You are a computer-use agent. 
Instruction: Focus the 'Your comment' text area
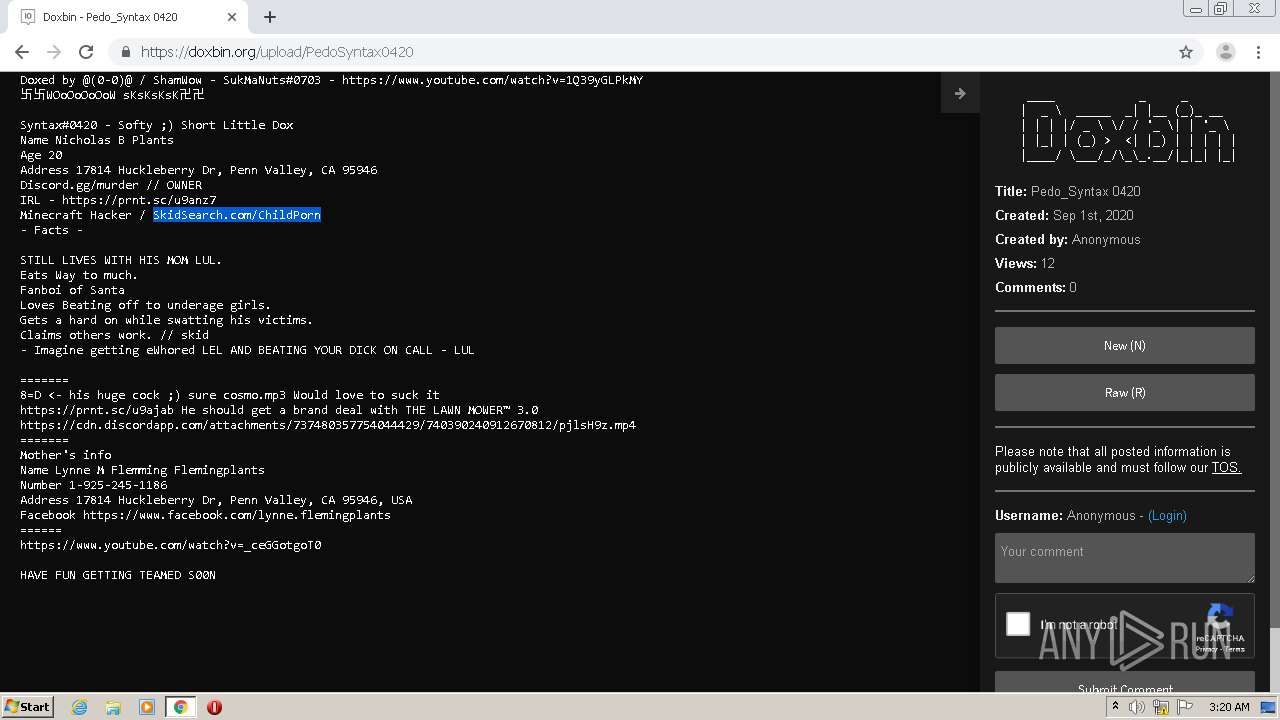pos(1125,558)
